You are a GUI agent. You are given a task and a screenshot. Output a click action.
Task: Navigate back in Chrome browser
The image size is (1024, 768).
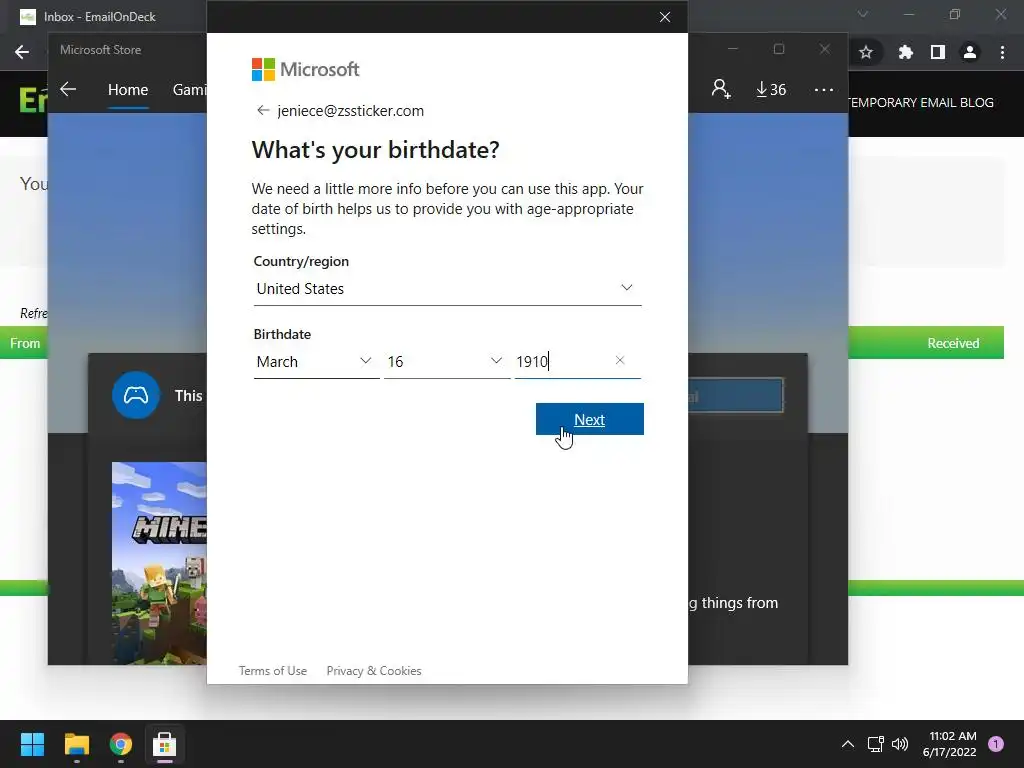pos(22,52)
